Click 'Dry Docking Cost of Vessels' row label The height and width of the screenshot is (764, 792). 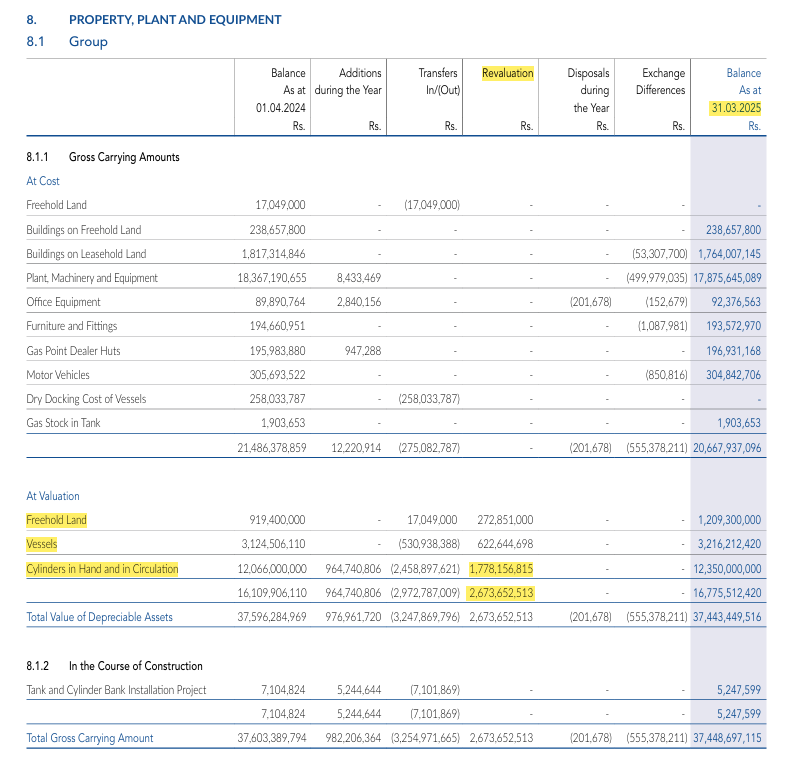pos(86,399)
